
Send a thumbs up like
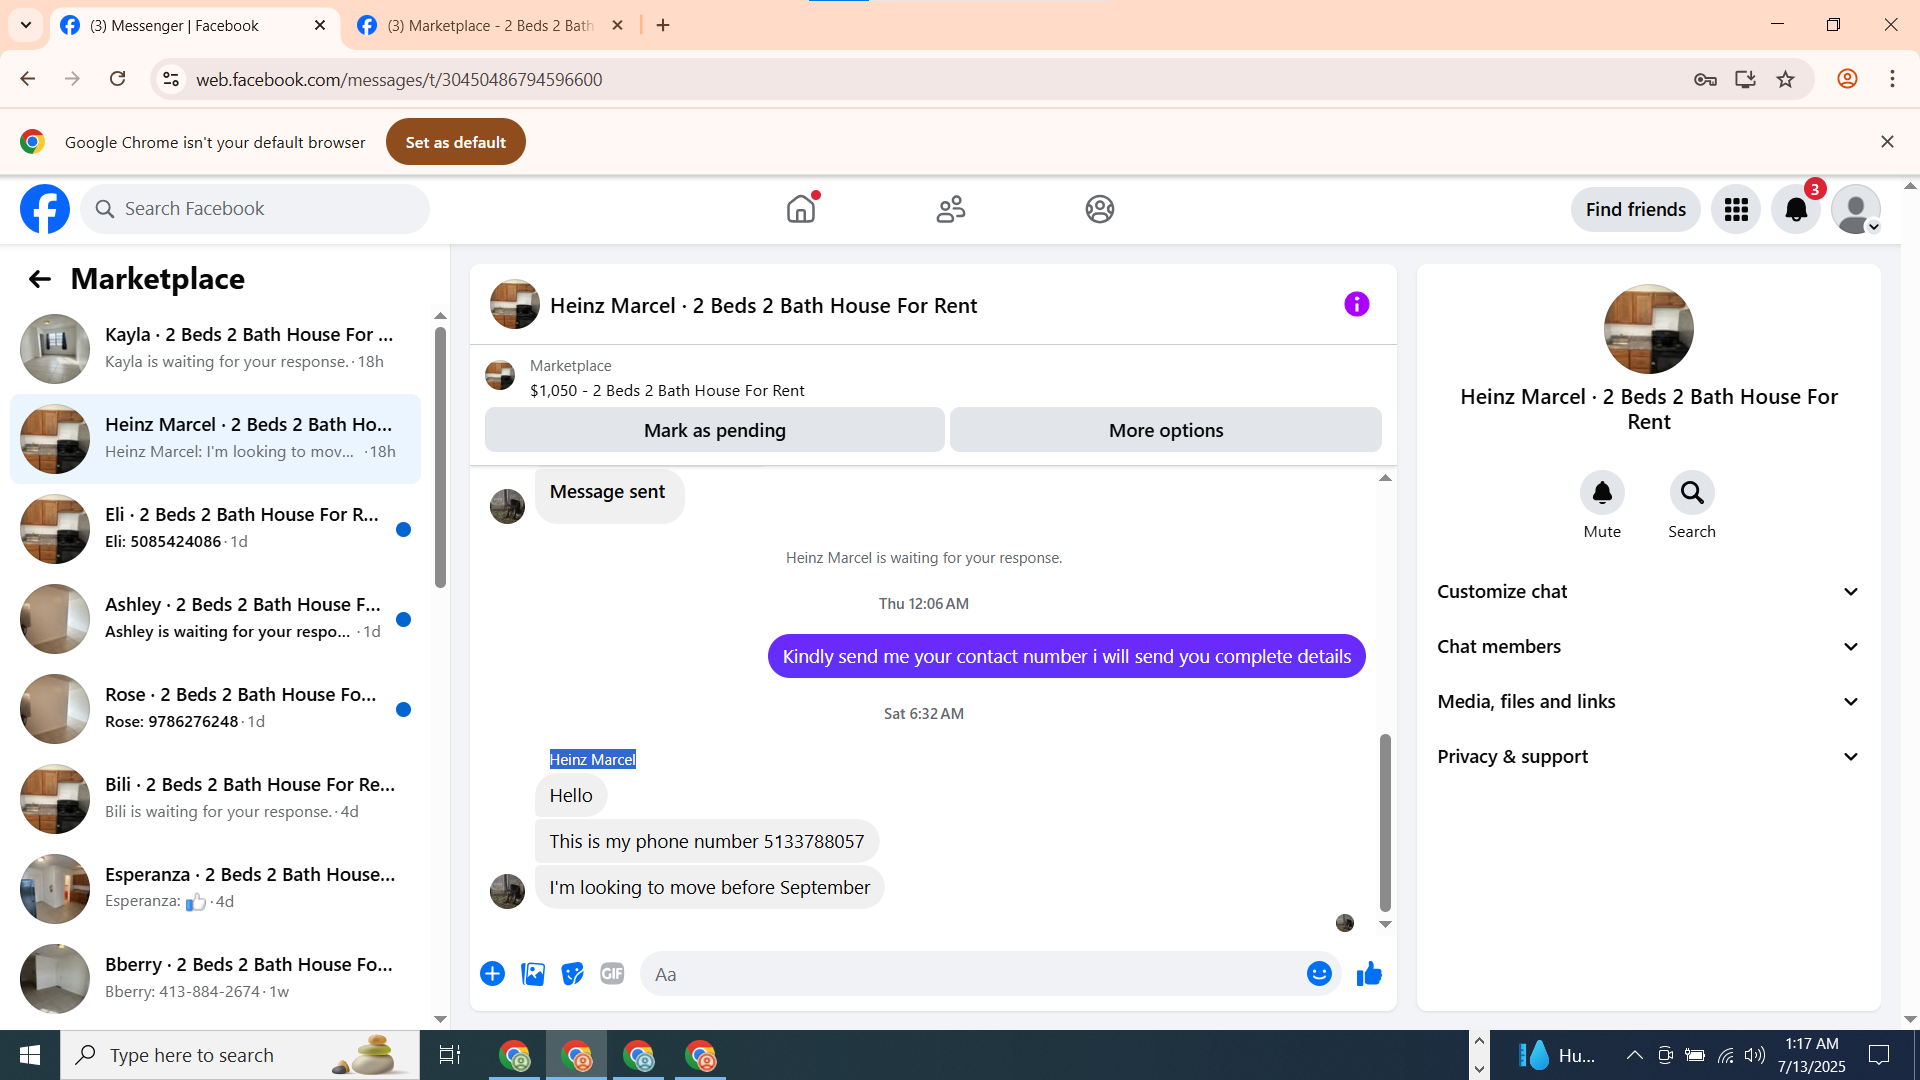(1369, 973)
